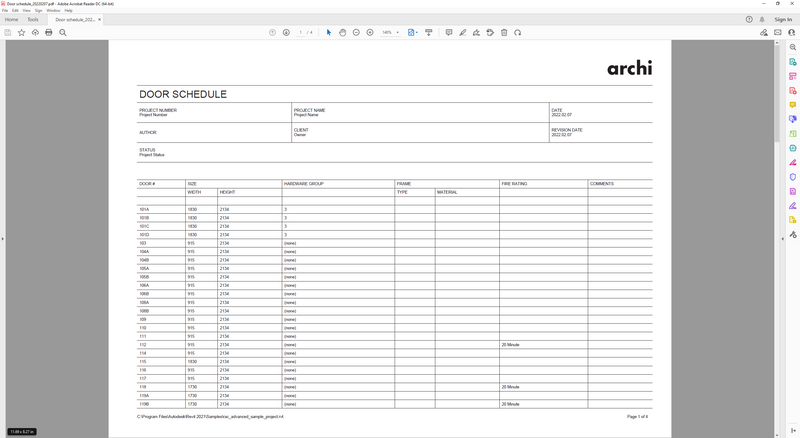Viewport: 800px width, 438px height.
Task: Select the Highlight text pen tool
Action: pyautogui.click(x=462, y=32)
